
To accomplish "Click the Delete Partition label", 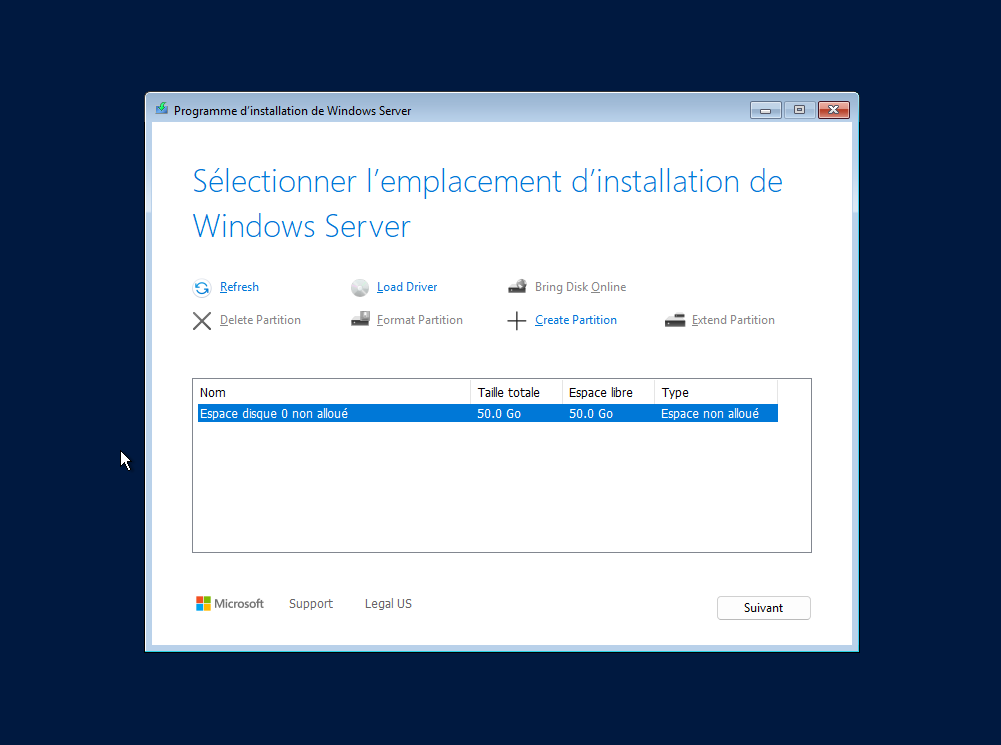I will pyautogui.click(x=260, y=320).
